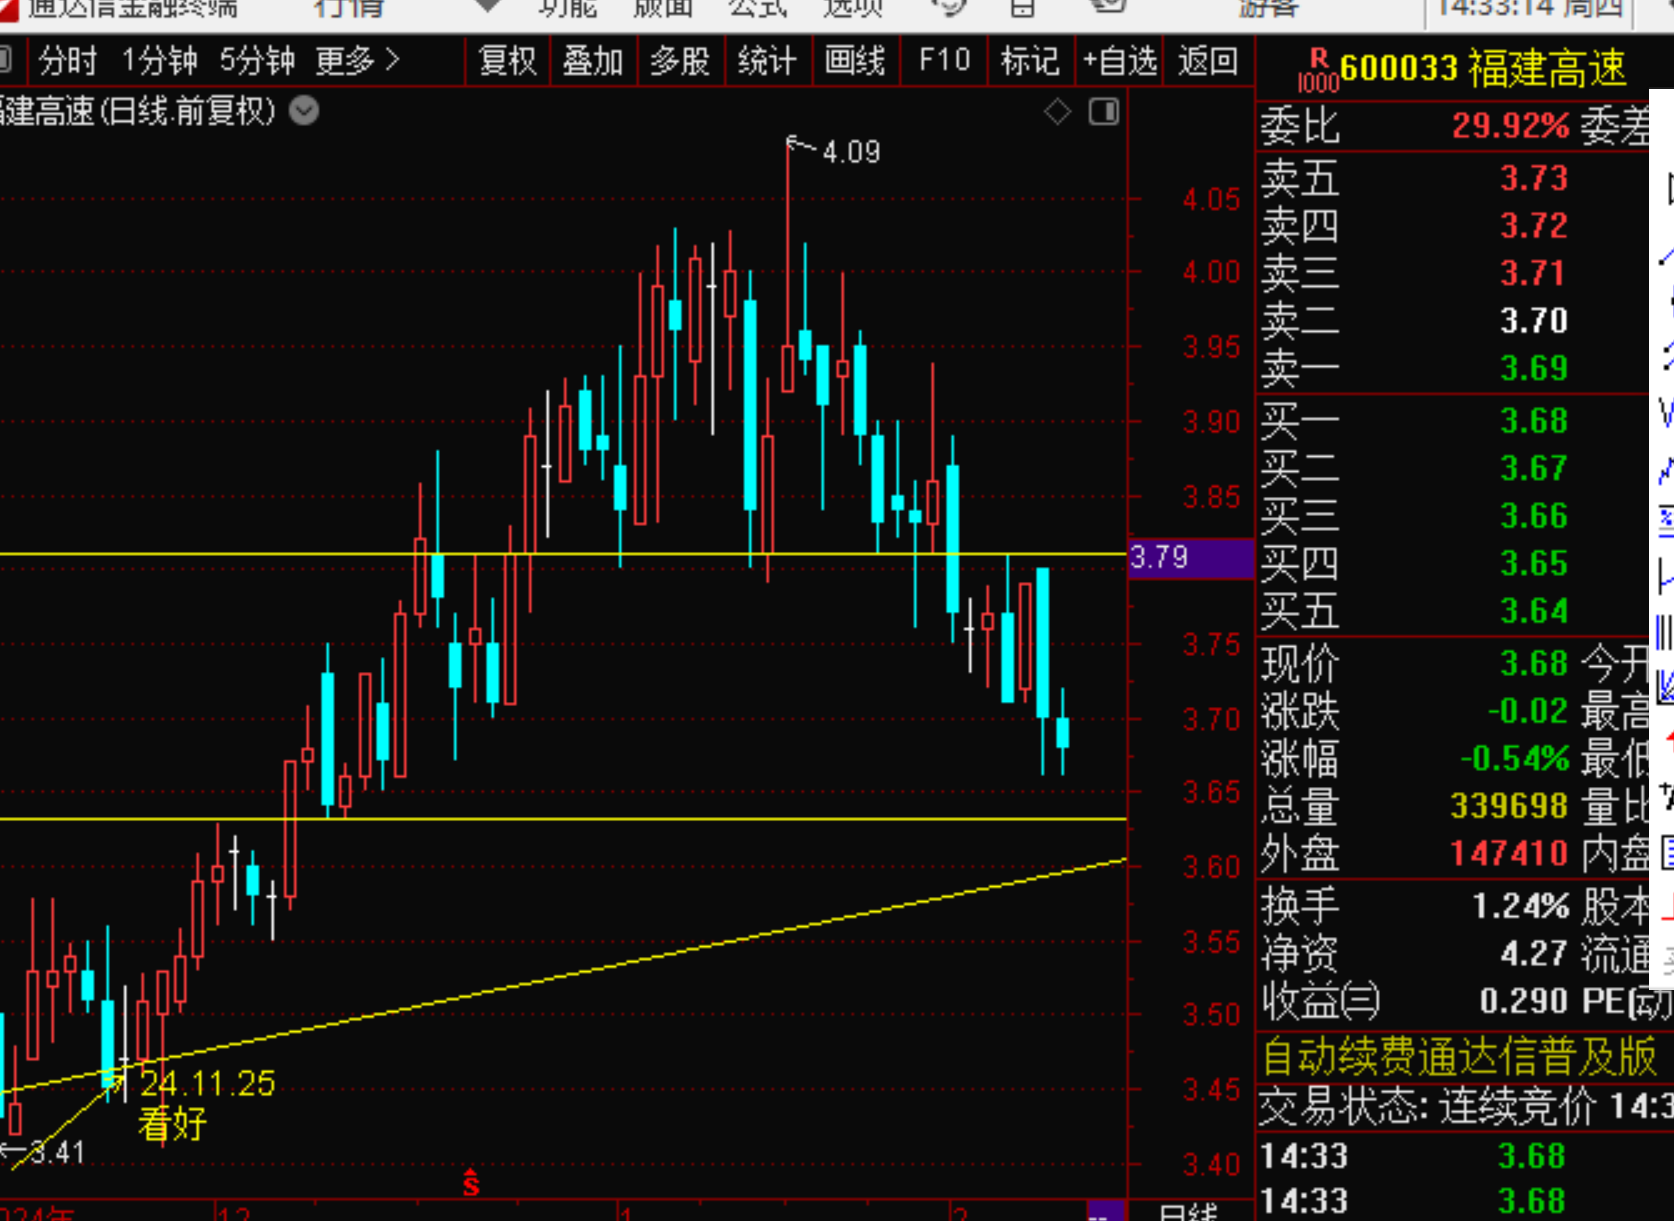Open the chart title dropdown arrow

(x=304, y=111)
